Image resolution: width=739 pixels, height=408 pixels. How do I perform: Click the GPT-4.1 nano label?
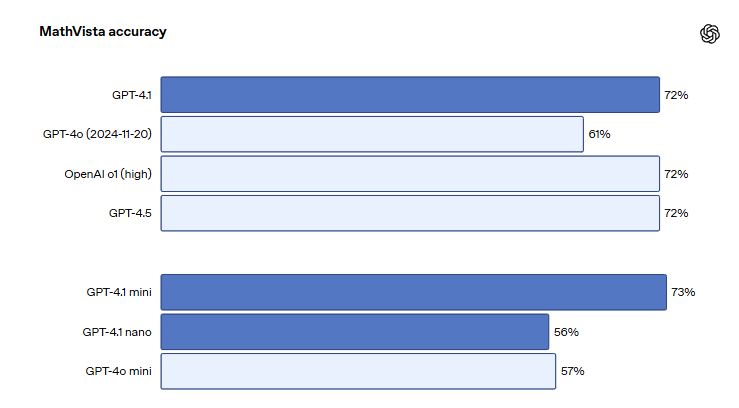point(117,332)
